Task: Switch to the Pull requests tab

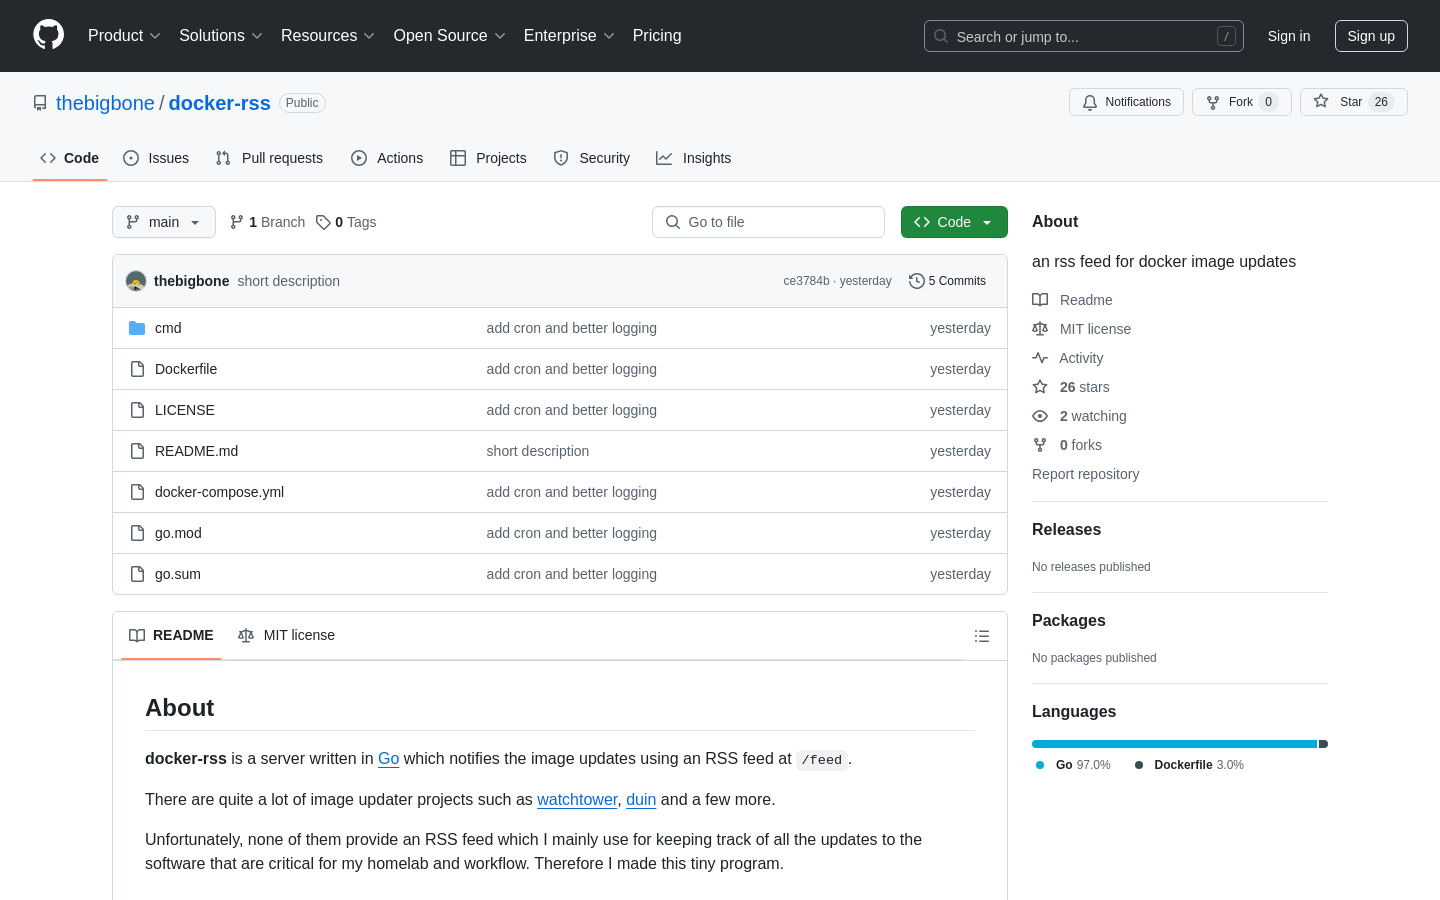Action: (x=269, y=158)
